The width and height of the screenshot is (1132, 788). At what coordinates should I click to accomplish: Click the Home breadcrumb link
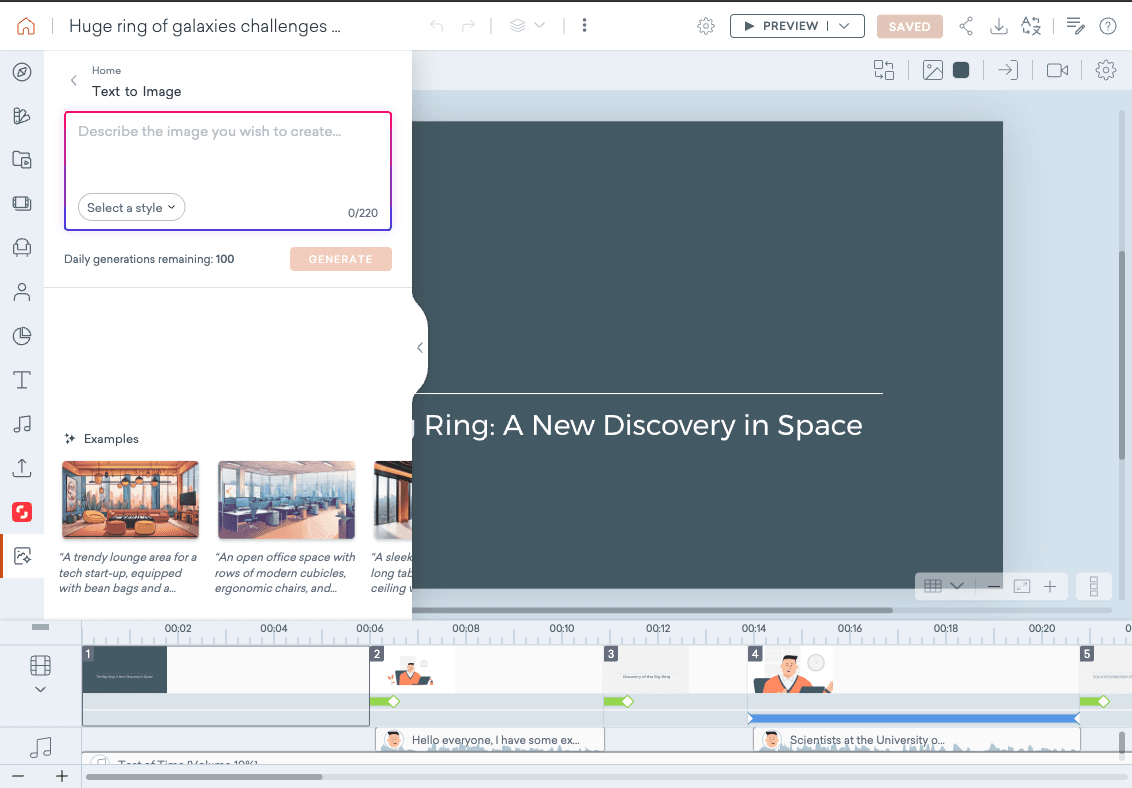(x=106, y=70)
